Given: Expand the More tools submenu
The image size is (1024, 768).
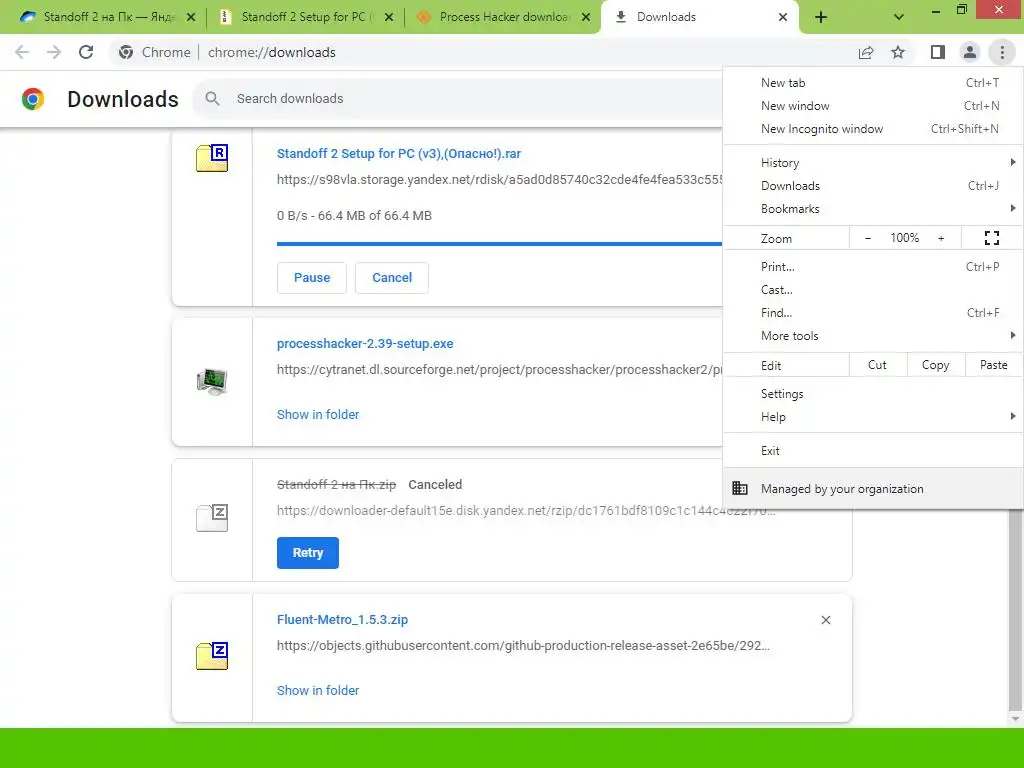Looking at the screenshot, I should pos(873,336).
